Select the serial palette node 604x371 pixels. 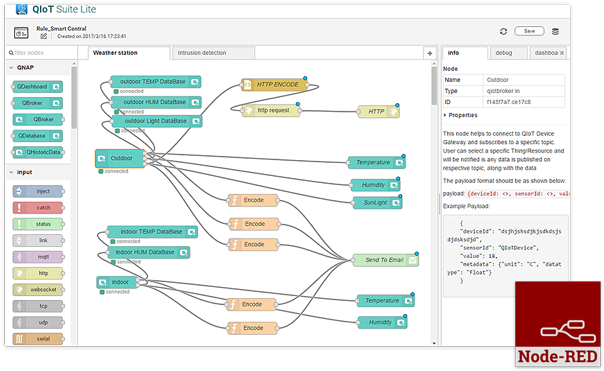(x=38, y=339)
